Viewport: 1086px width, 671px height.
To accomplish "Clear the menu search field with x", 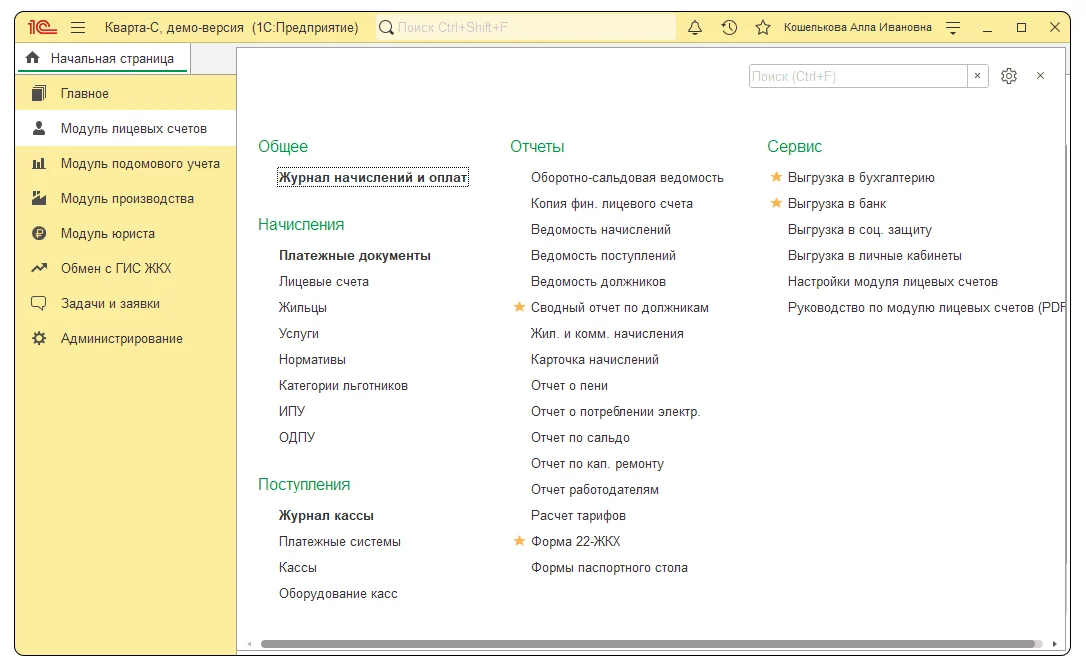I will 977,76.
